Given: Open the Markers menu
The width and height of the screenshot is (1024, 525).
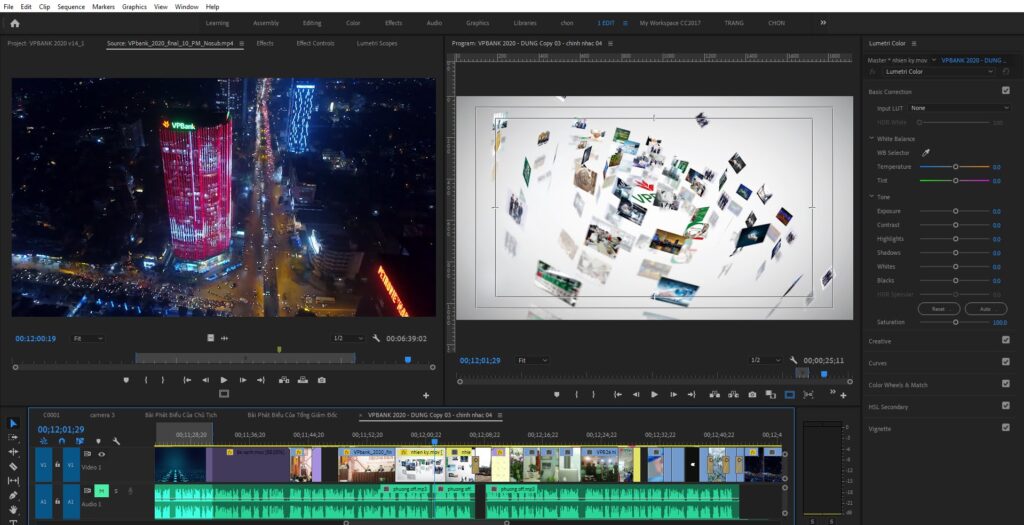Looking at the screenshot, I should pyautogui.click(x=103, y=7).
